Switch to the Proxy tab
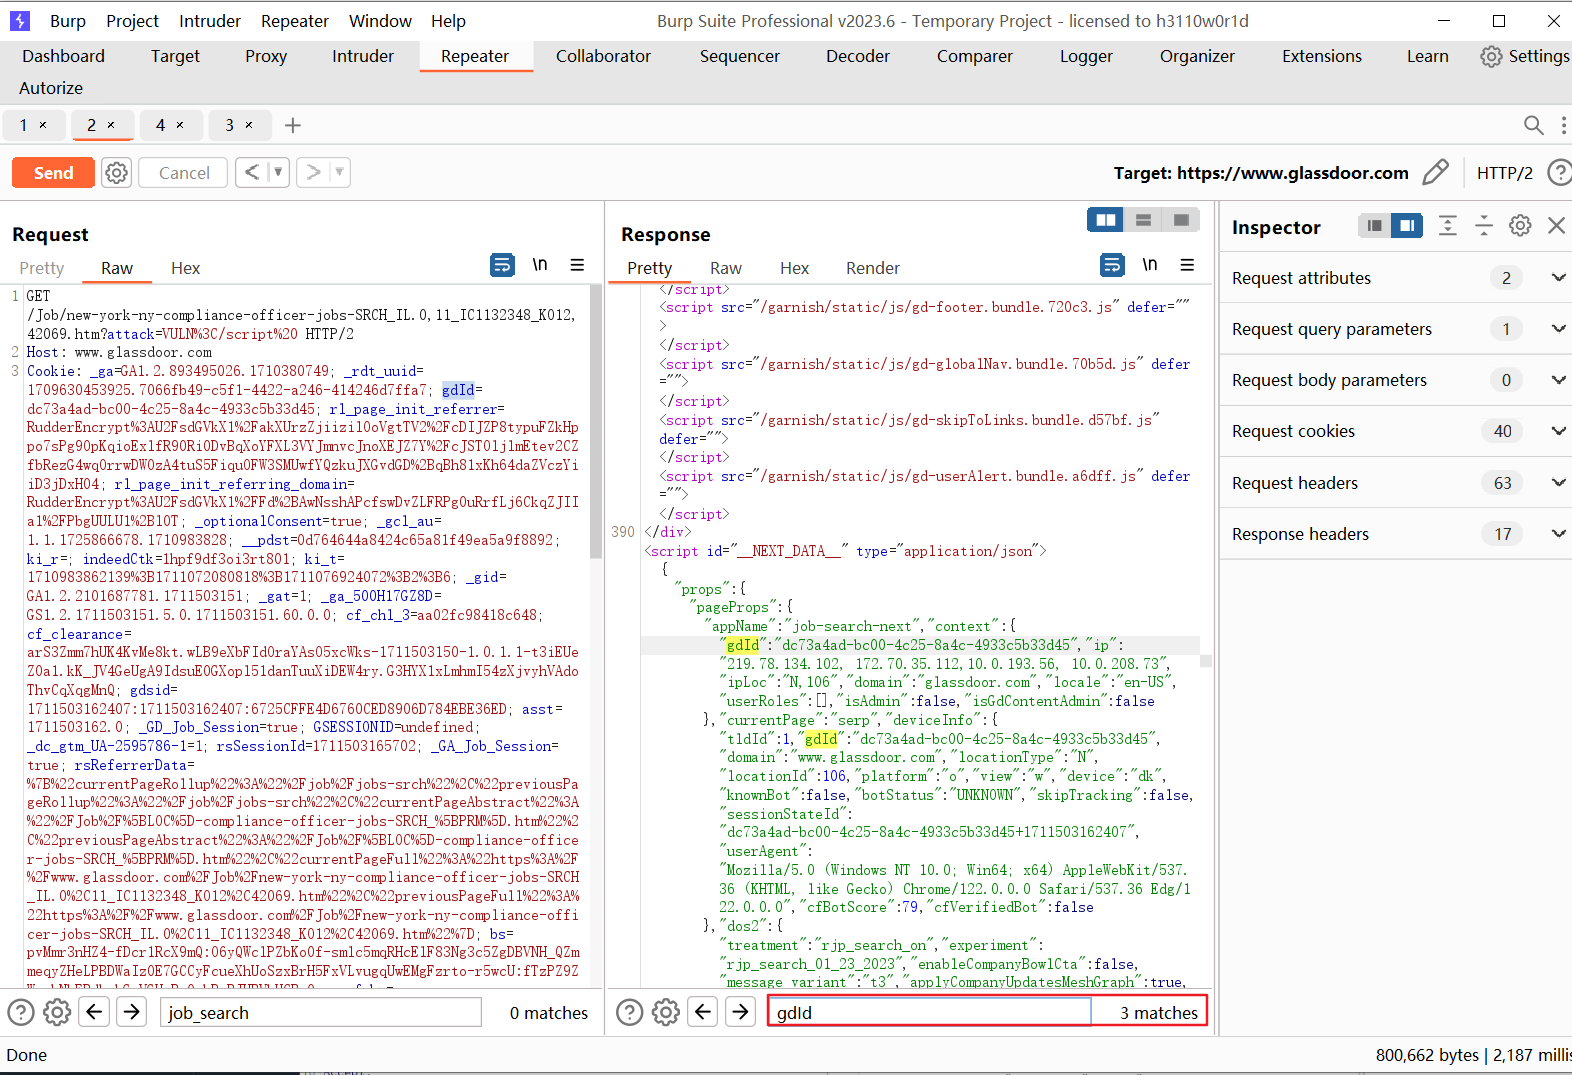The width and height of the screenshot is (1572, 1075). click(x=266, y=56)
